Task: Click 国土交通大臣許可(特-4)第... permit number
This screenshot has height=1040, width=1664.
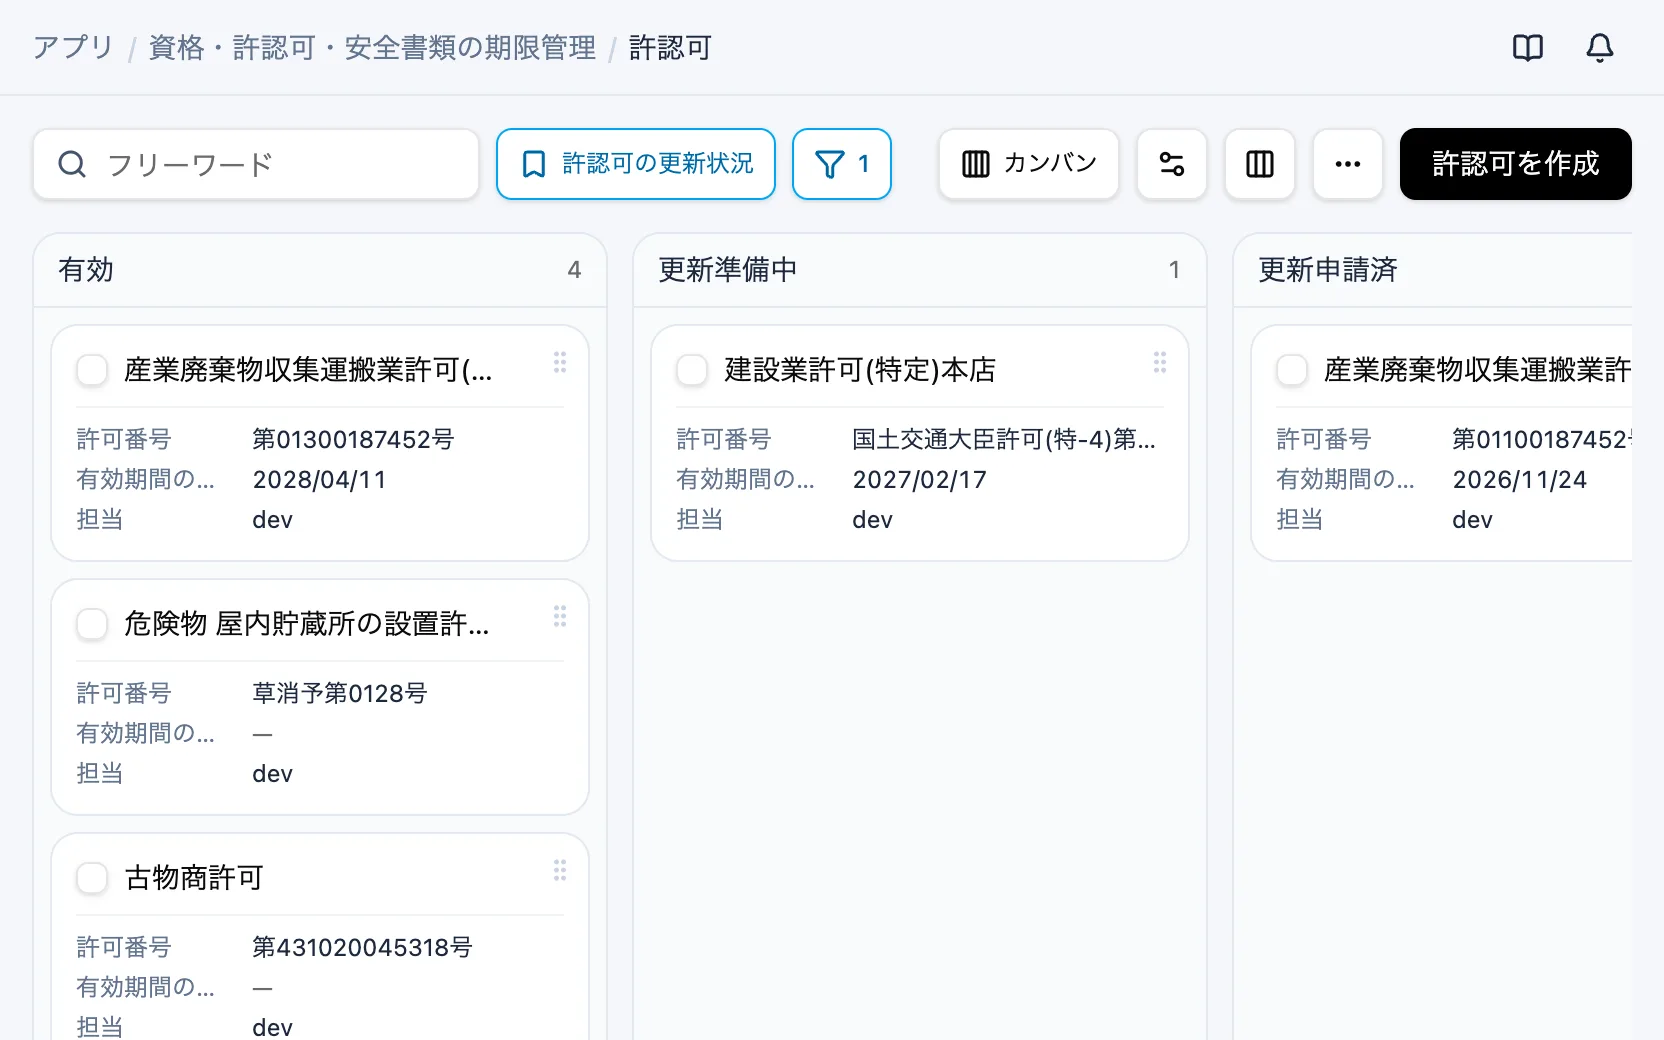Action: pyautogui.click(x=1004, y=439)
